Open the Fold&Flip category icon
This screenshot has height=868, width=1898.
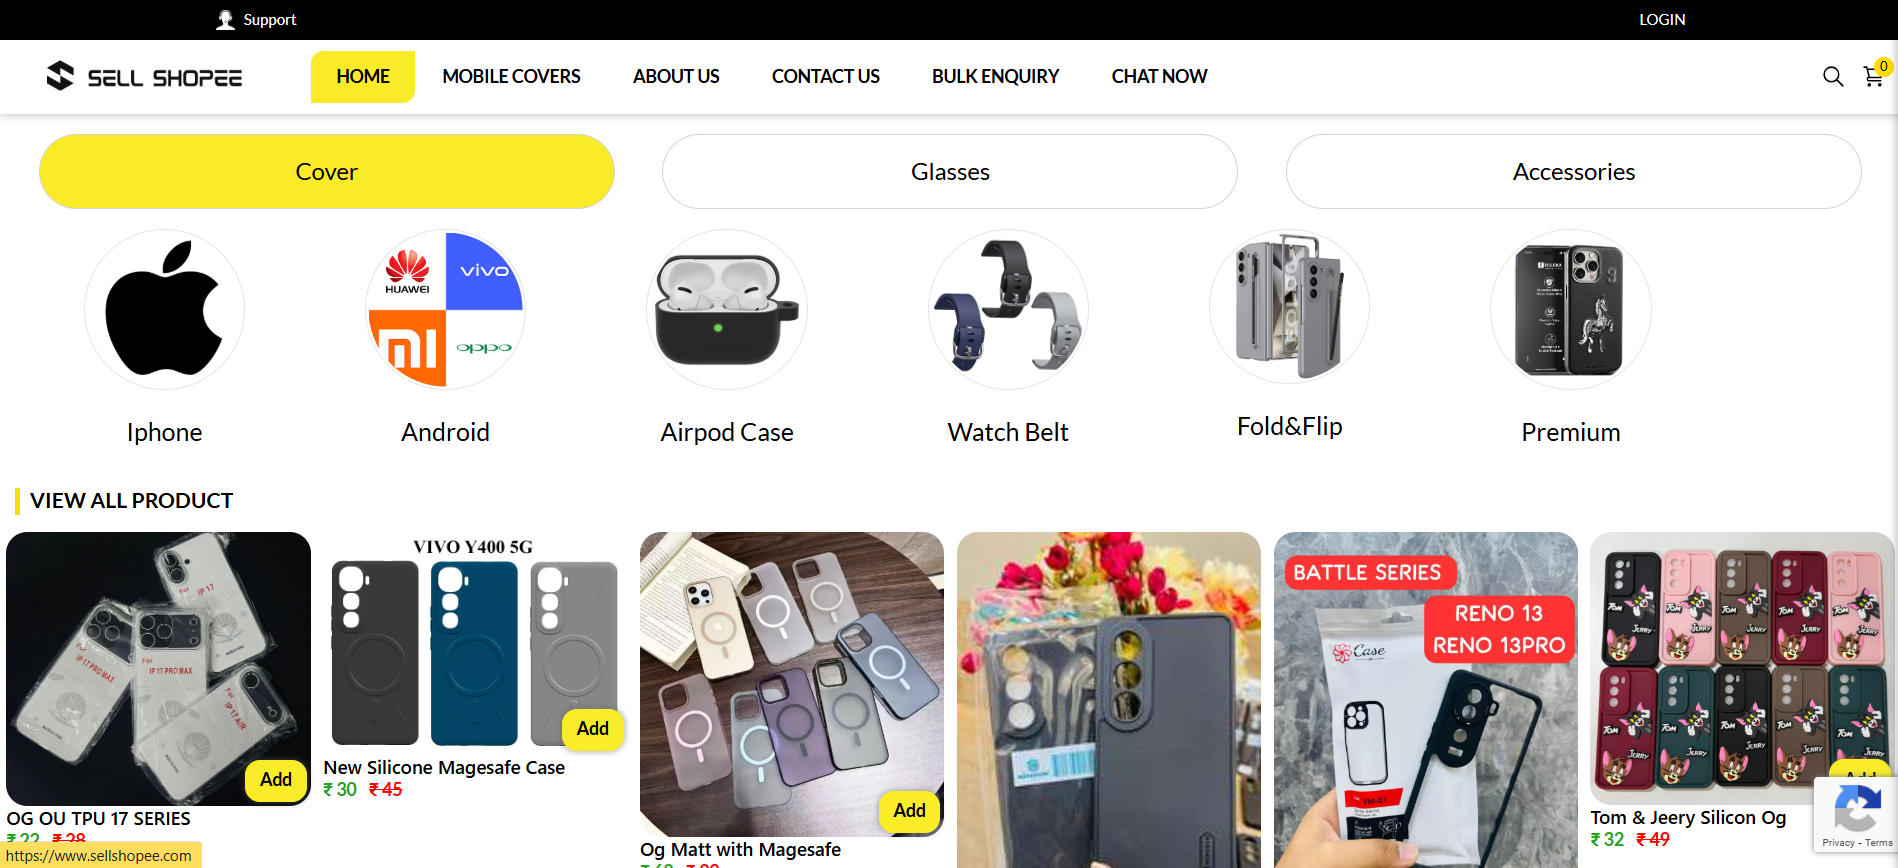click(1289, 306)
